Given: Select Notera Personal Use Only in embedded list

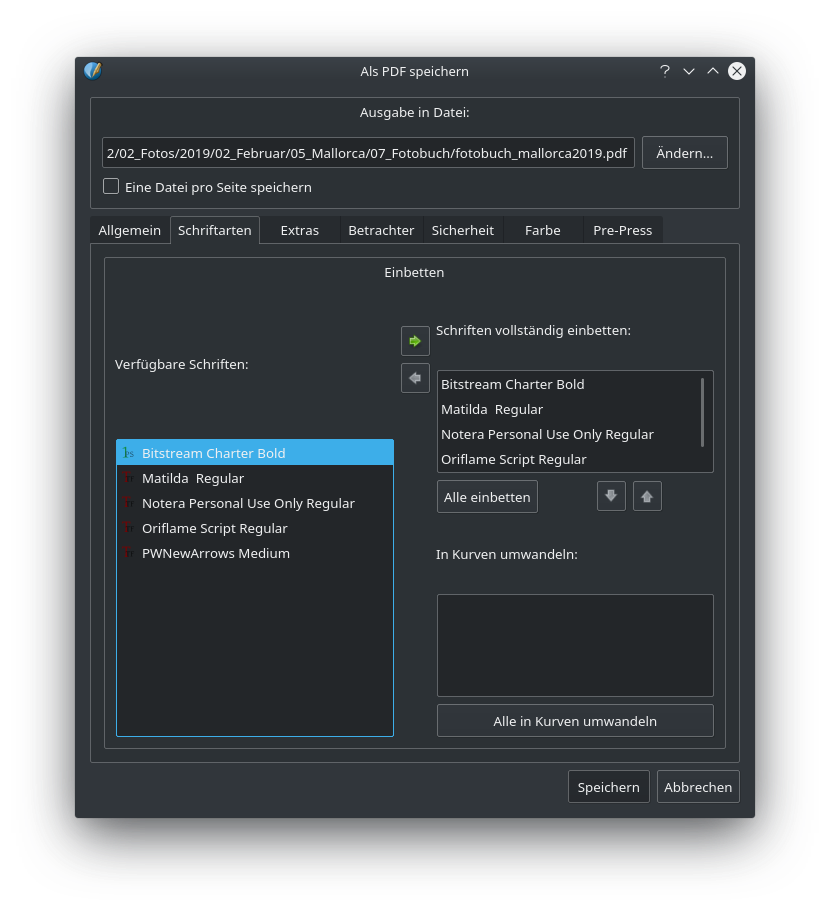Looking at the screenshot, I should coord(547,434).
